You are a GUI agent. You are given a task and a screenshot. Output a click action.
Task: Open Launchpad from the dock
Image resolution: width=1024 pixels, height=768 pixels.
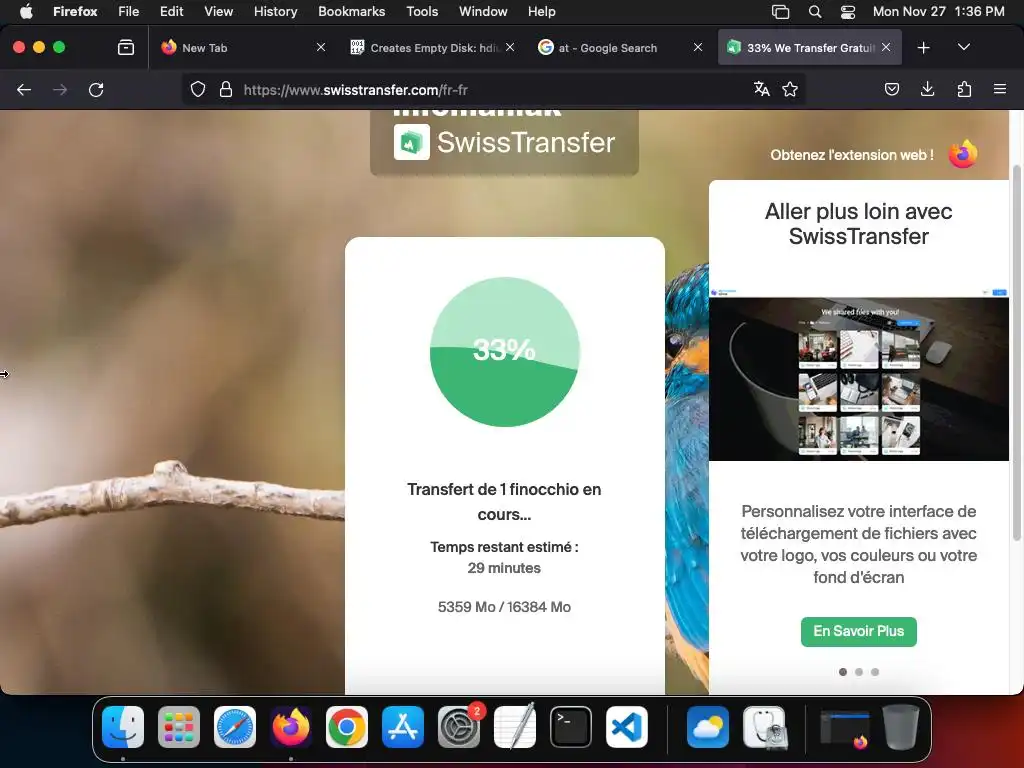pos(179,727)
